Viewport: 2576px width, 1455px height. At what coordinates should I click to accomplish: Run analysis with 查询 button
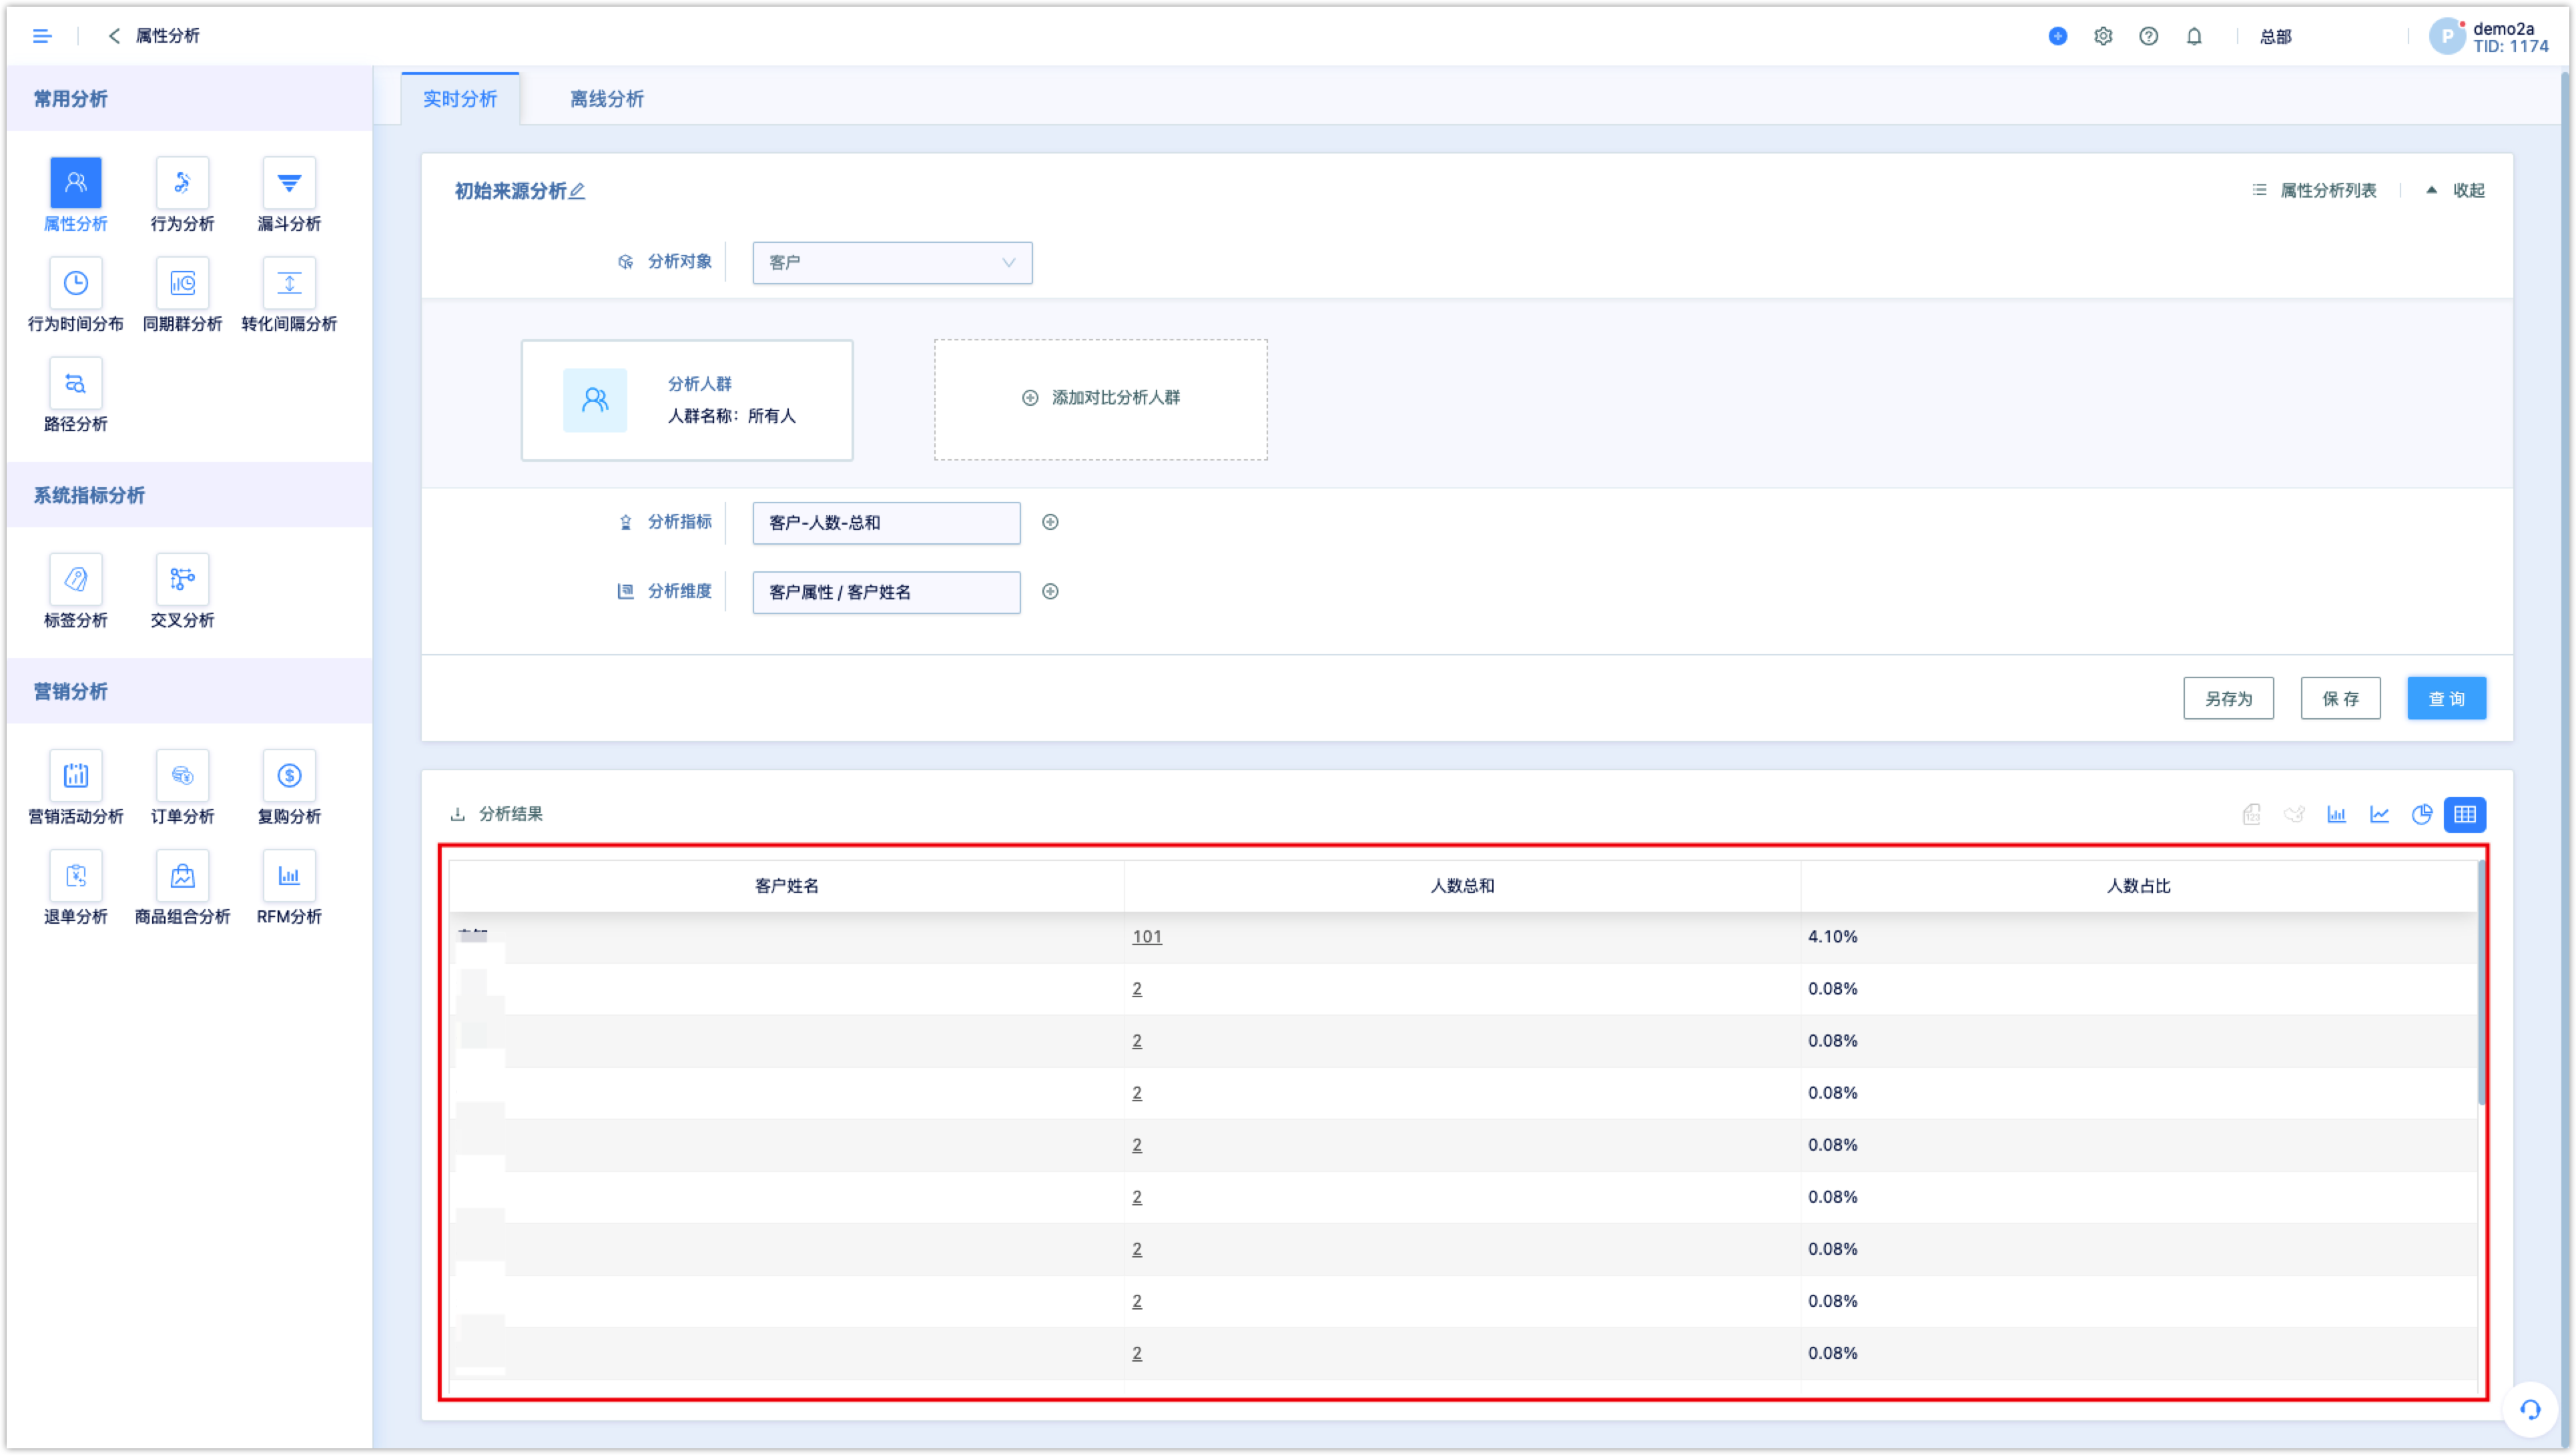(2446, 698)
